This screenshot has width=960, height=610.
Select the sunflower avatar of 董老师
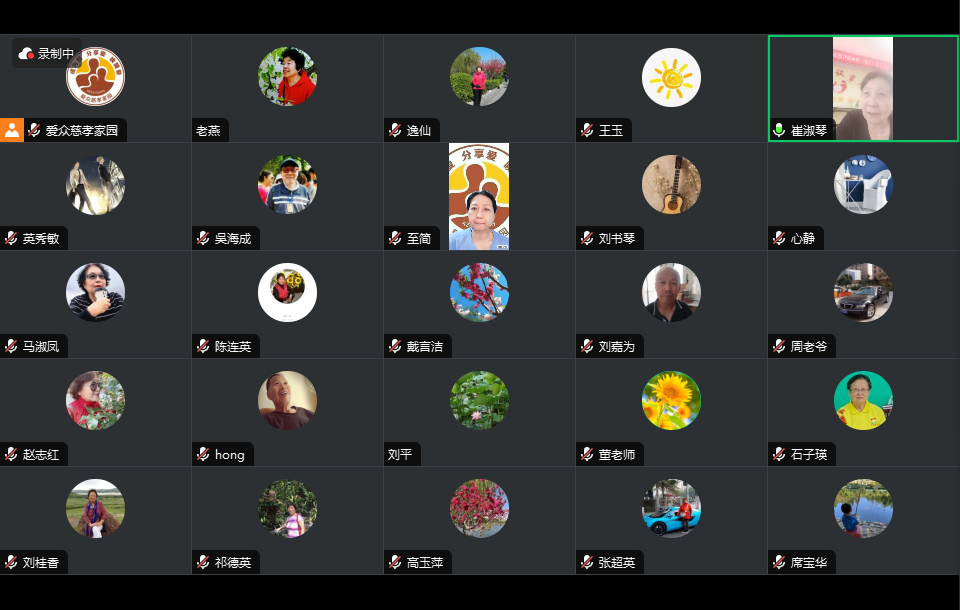click(x=671, y=401)
